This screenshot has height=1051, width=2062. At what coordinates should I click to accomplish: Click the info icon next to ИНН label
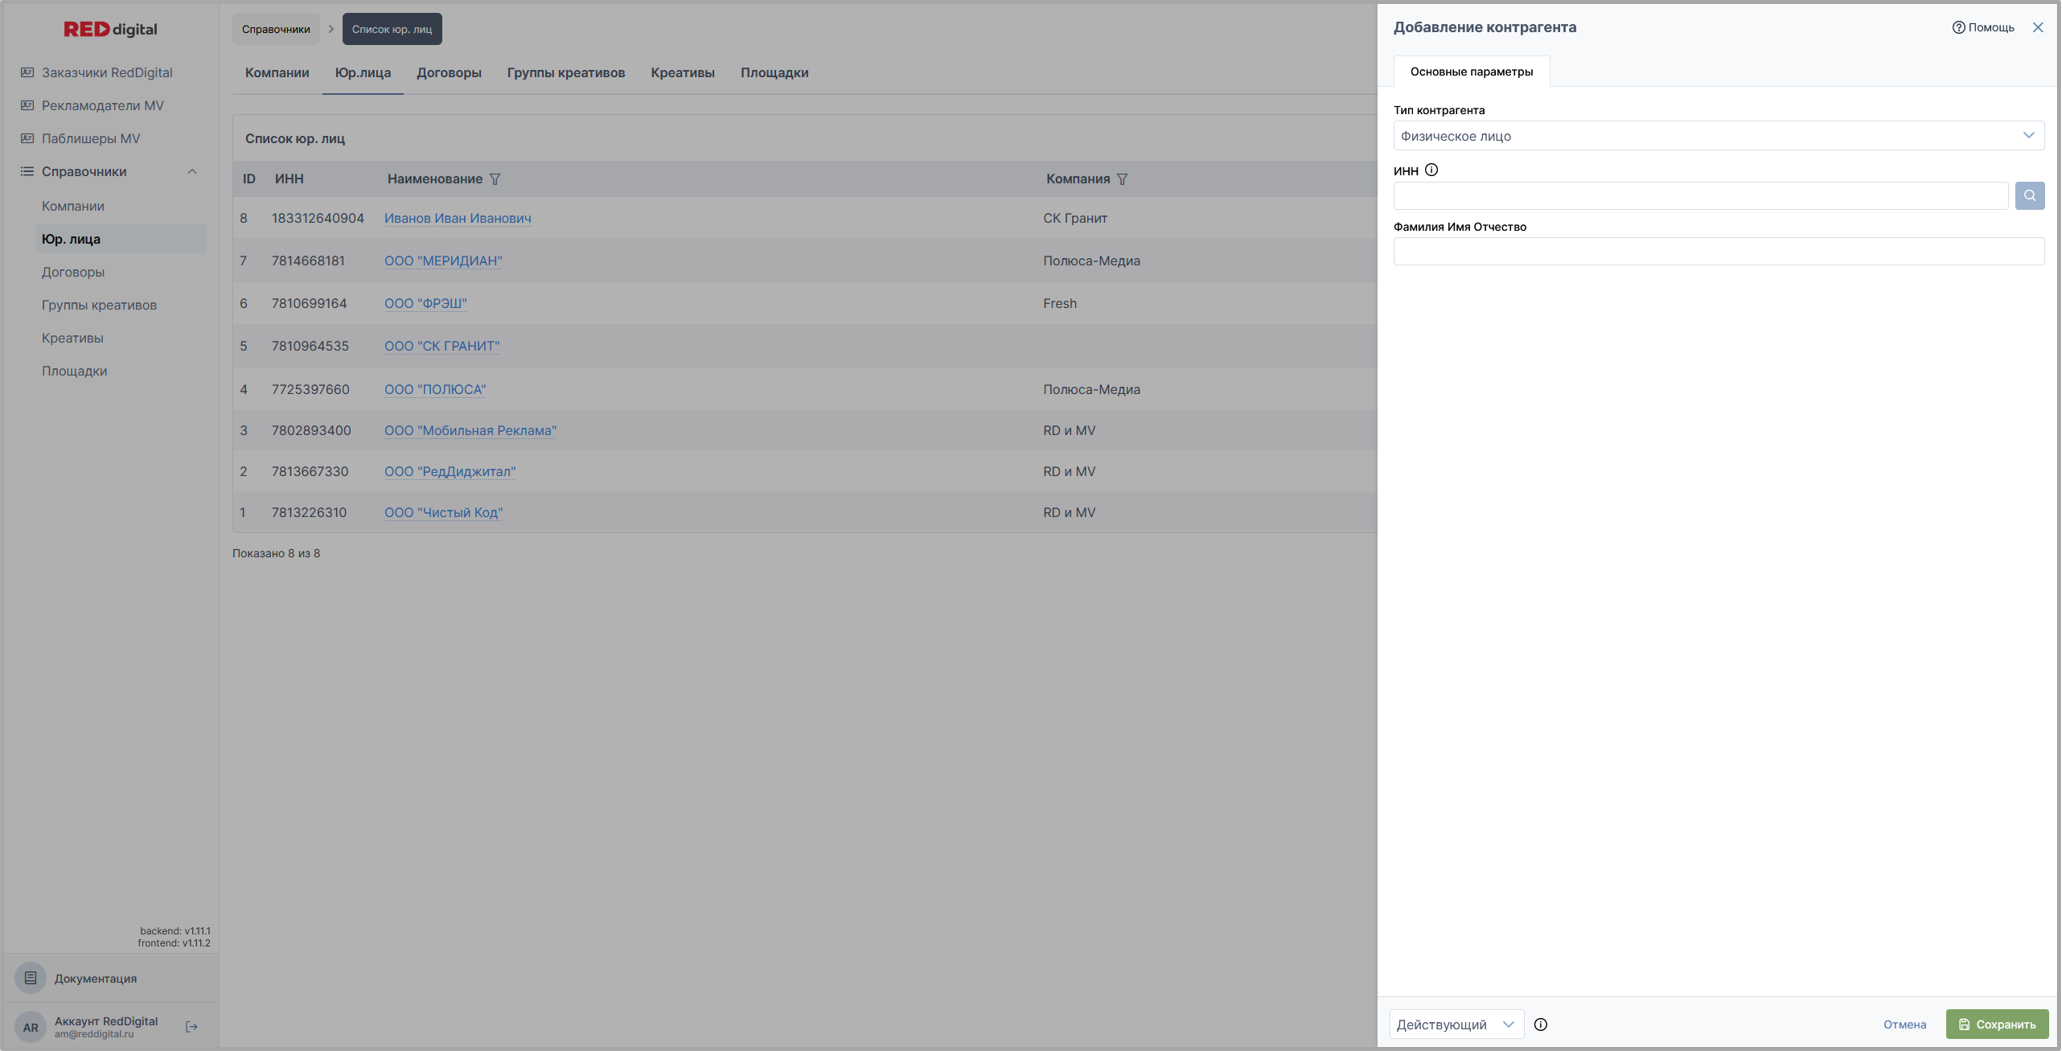click(1431, 170)
